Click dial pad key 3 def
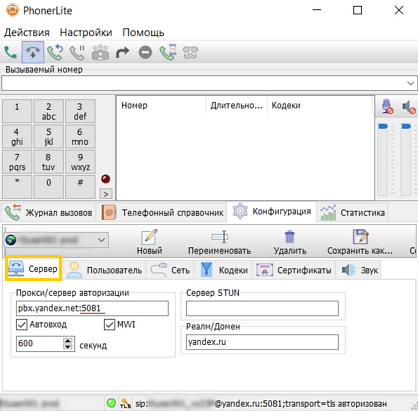Screen dimensions: 418x411 click(x=80, y=111)
